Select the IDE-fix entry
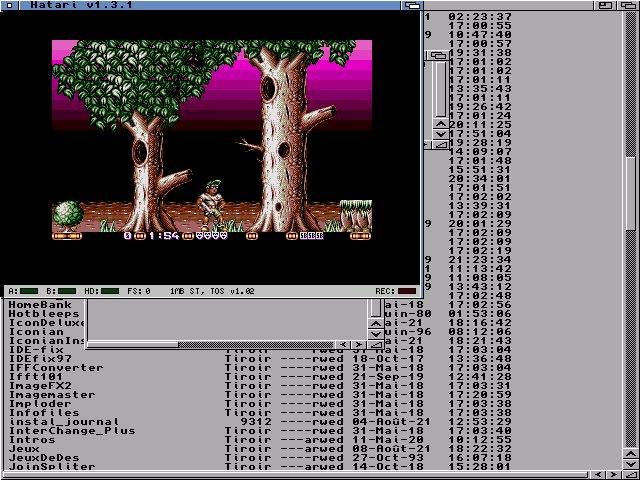This screenshot has width=640, height=480. [36, 349]
